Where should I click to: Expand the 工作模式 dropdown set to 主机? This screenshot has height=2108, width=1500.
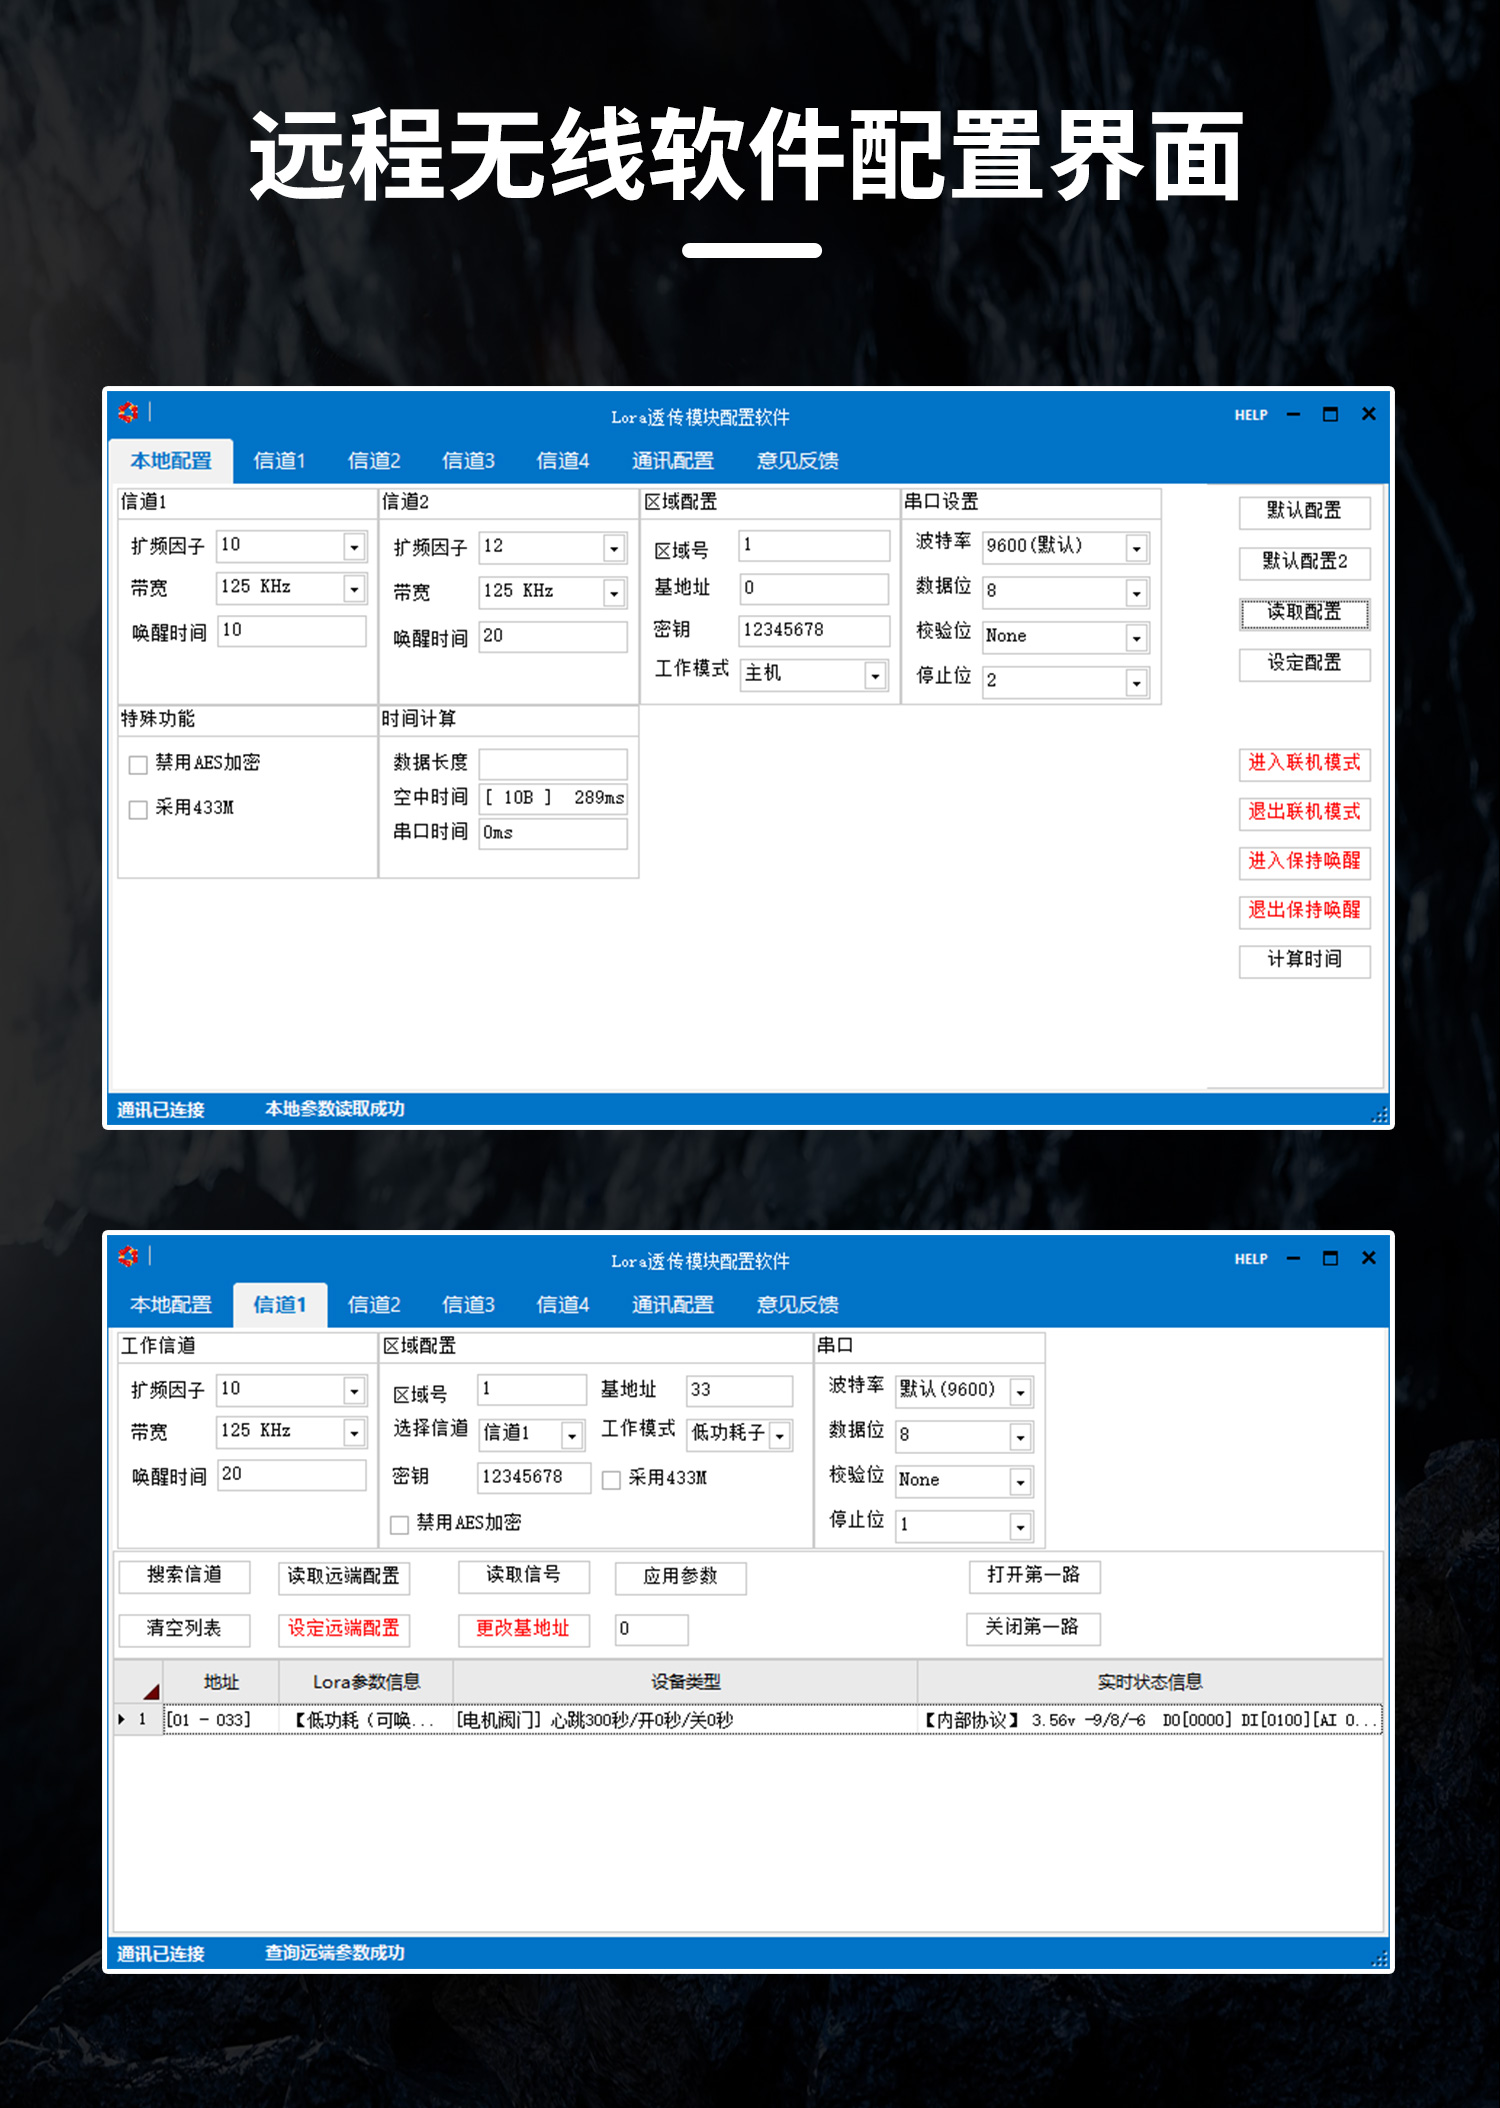pos(875,676)
